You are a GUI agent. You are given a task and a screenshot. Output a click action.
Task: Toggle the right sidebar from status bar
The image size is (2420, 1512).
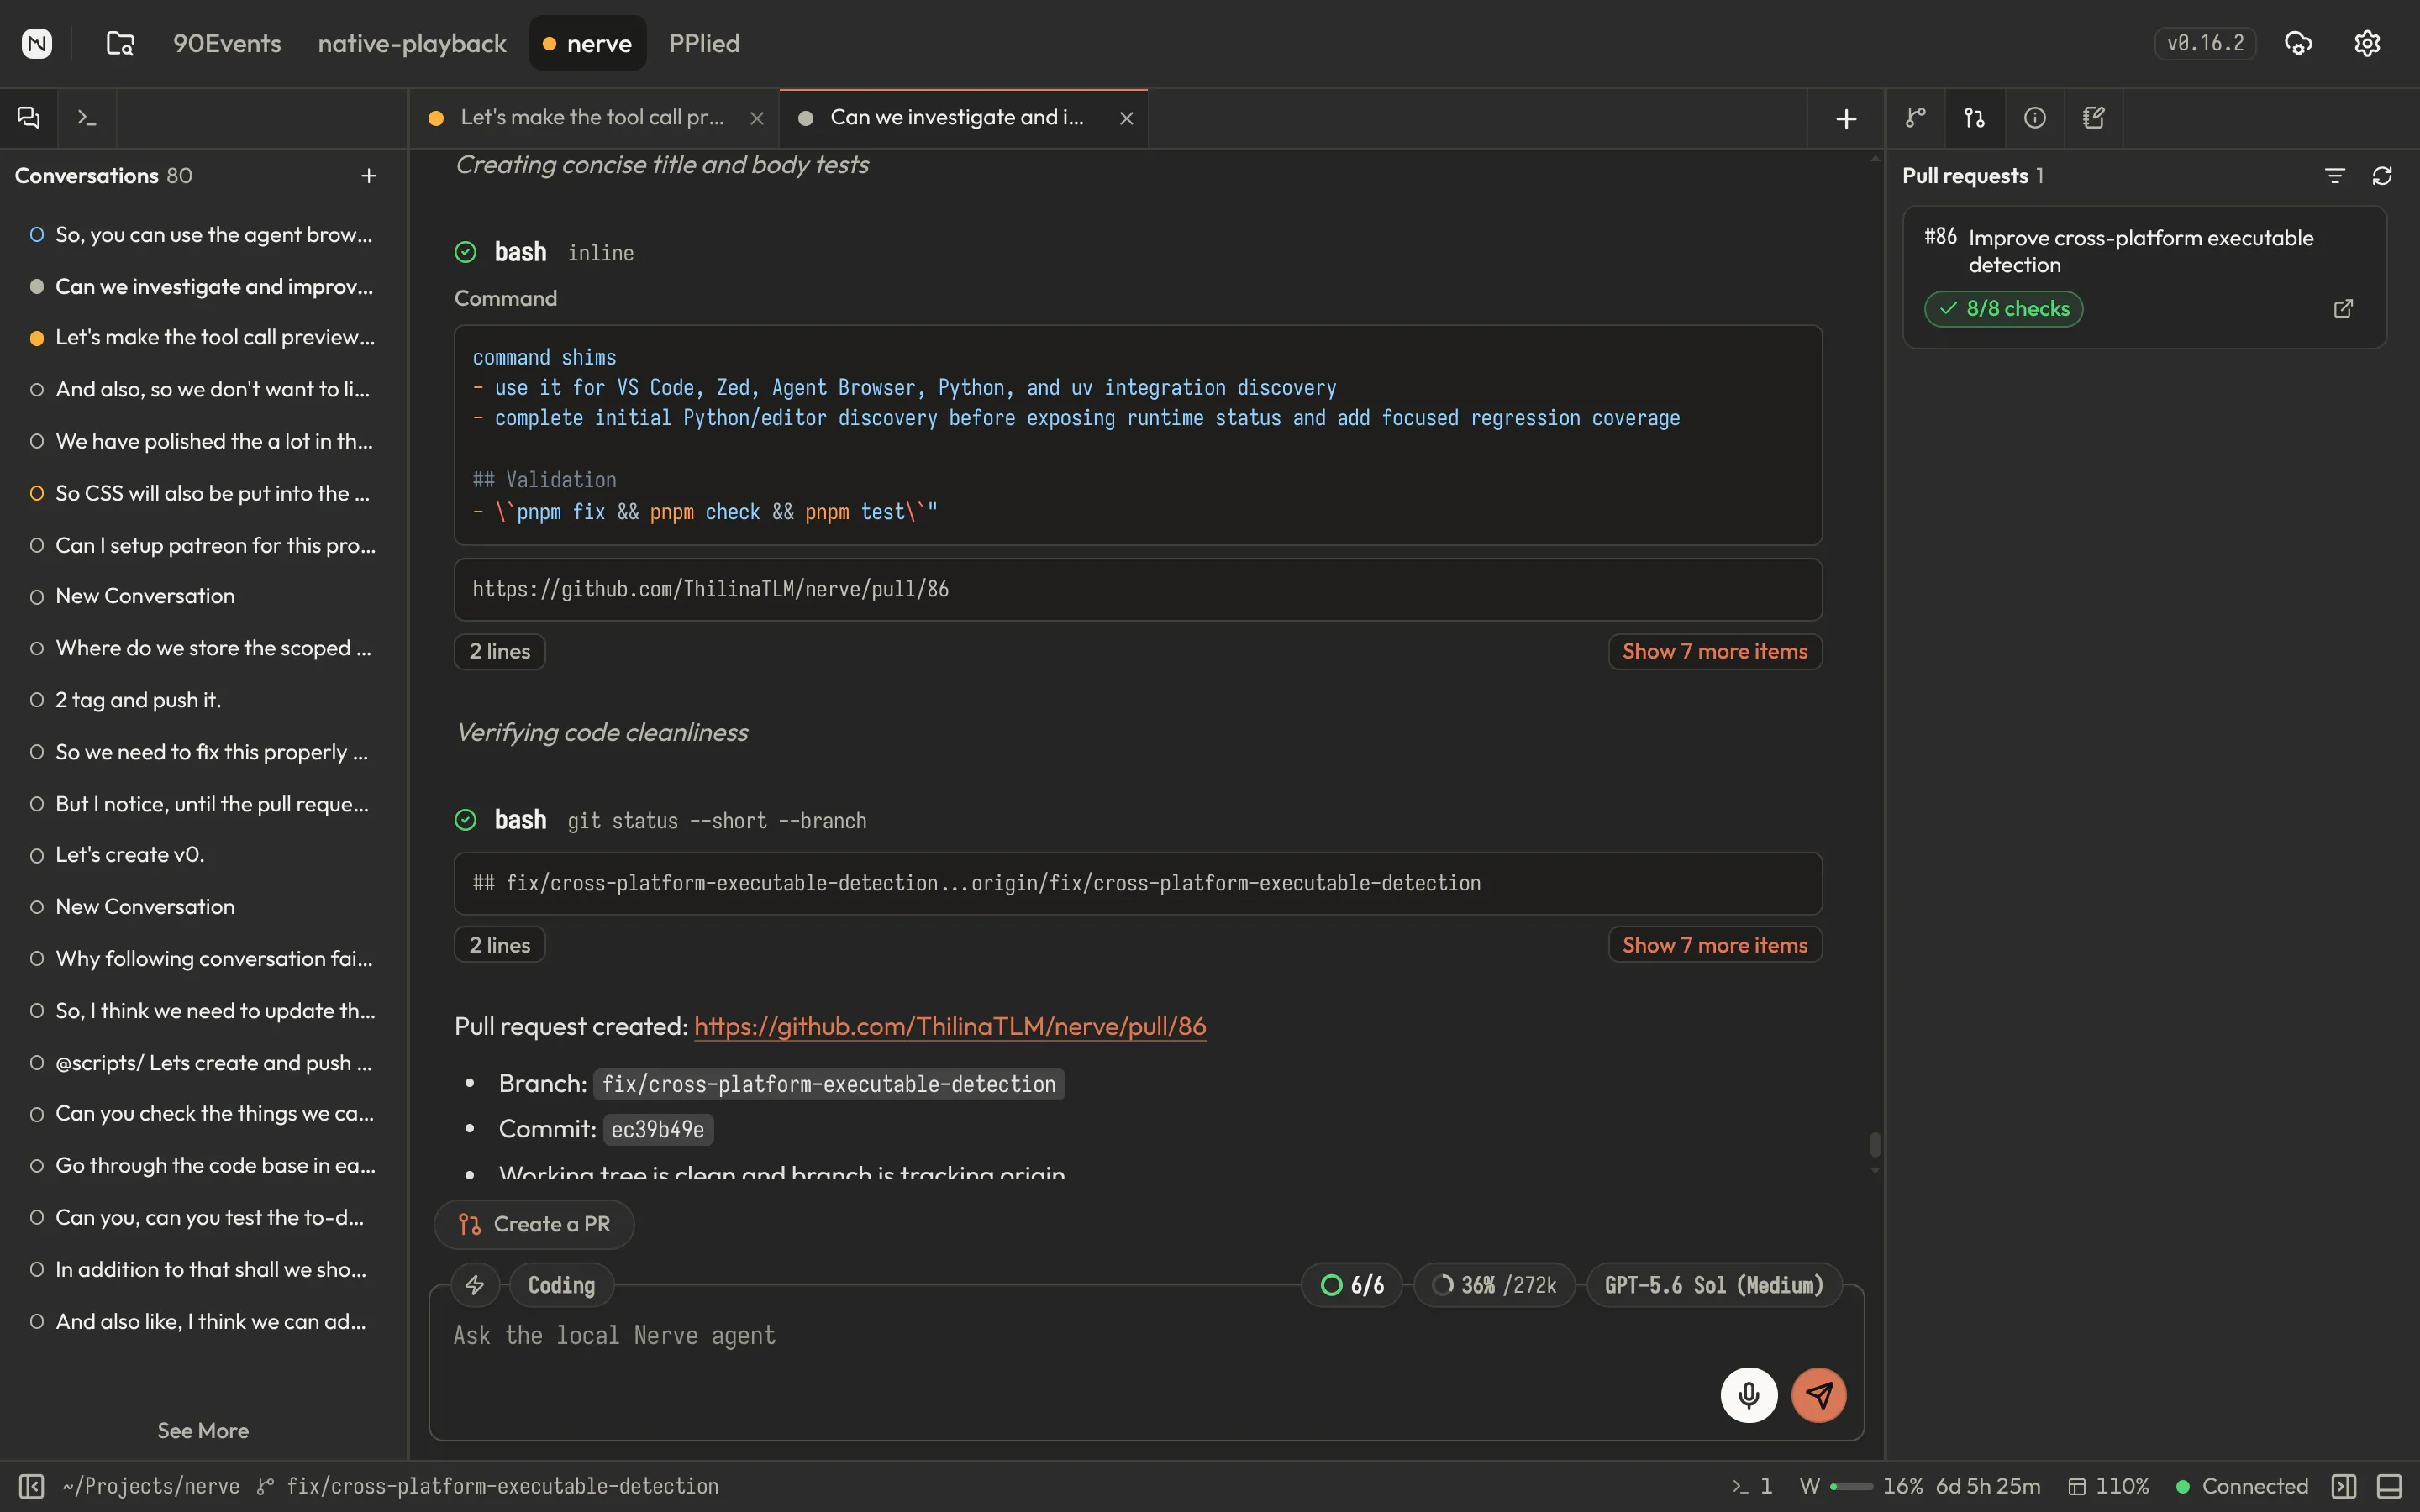click(x=2344, y=1487)
